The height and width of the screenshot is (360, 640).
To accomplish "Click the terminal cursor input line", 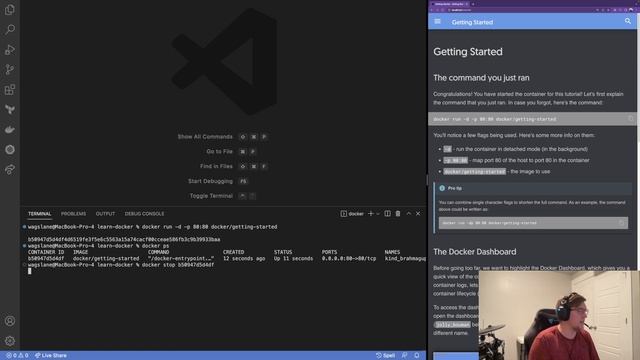I will pyautogui.click(x=29, y=271).
